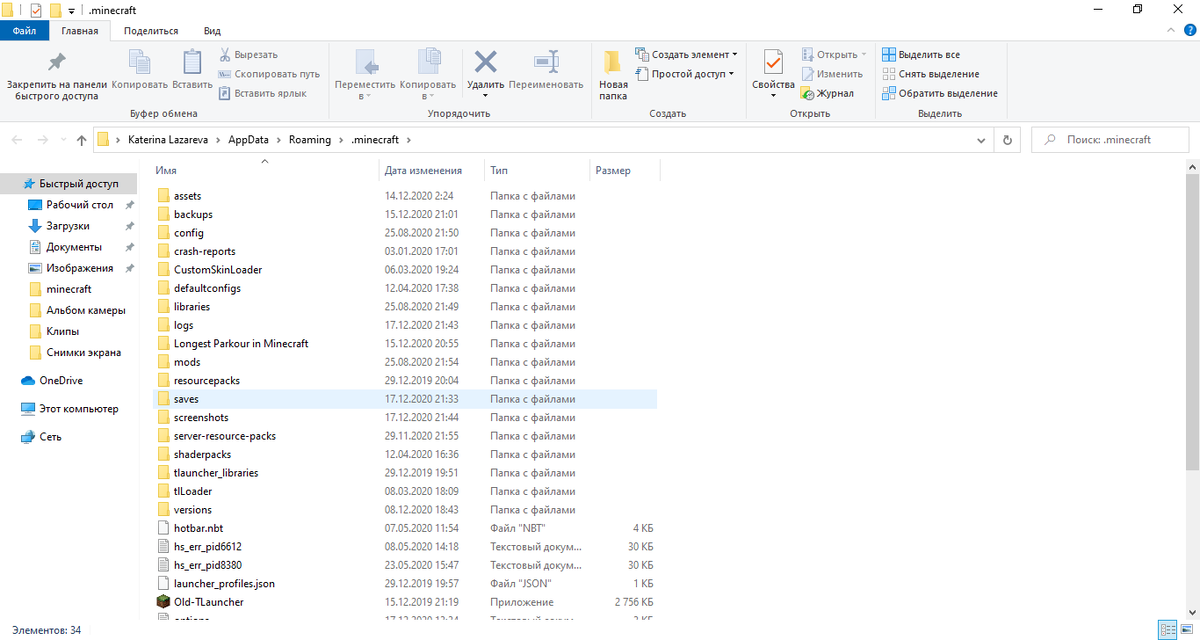The image size is (1200, 640).
Task: Click Вырезать scissors icon
Action: click(x=225, y=55)
